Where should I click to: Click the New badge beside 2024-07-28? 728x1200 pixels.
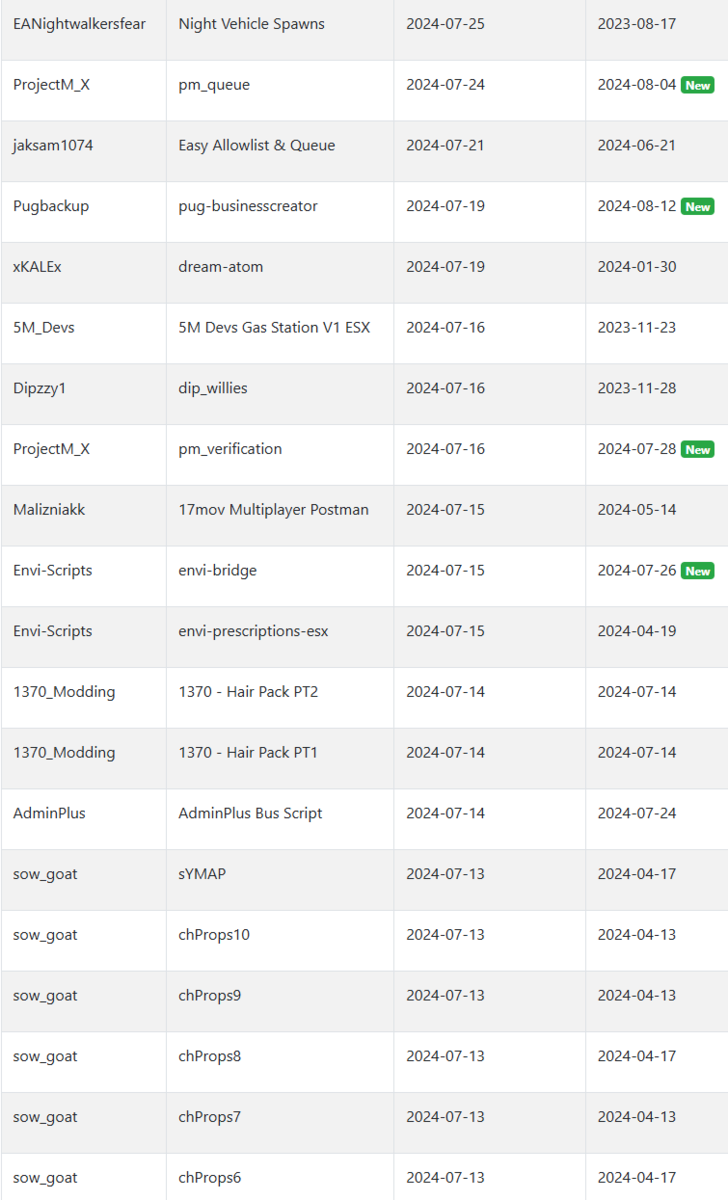click(x=697, y=449)
